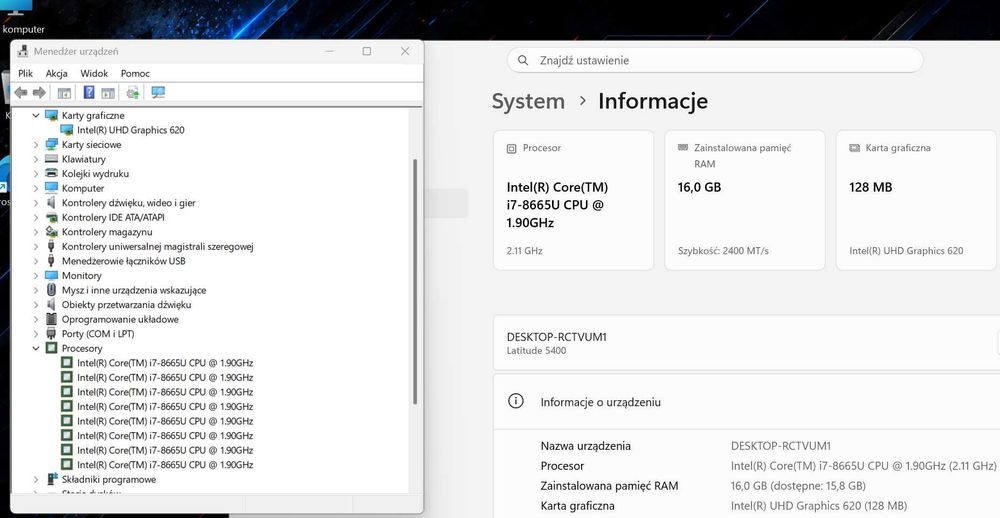
Task: Toggle the action pane toolbar icon
Action: tap(108, 92)
